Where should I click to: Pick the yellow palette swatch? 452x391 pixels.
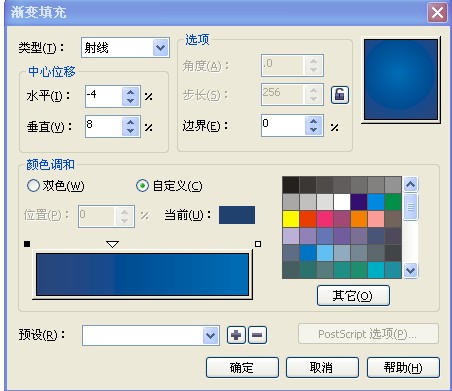coord(291,219)
